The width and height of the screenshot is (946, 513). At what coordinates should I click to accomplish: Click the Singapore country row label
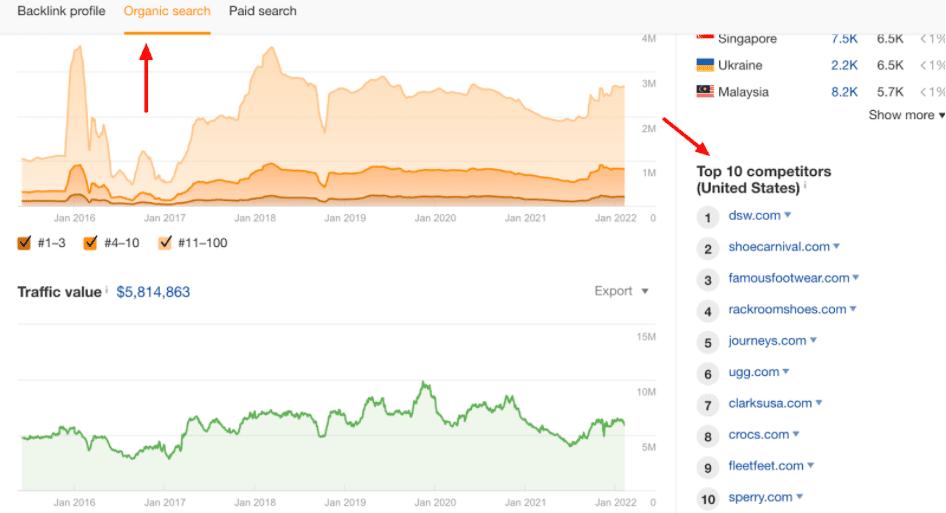click(x=747, y=39)
